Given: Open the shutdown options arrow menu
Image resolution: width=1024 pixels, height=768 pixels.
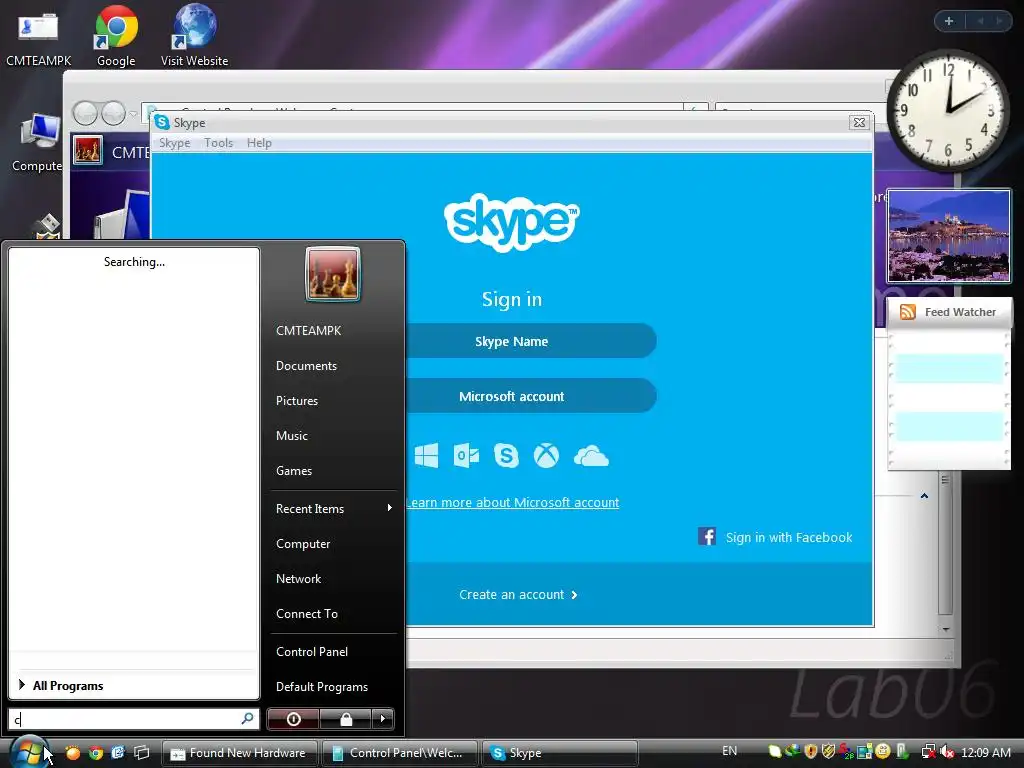Looking at the screenshot, I should (x=383, y=719).
